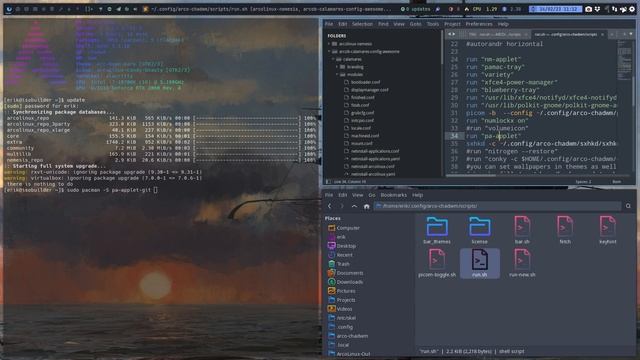Open .config bookmark in Places sidebar
The width and height of the screenshot is (640, 360).
point(341,327)
